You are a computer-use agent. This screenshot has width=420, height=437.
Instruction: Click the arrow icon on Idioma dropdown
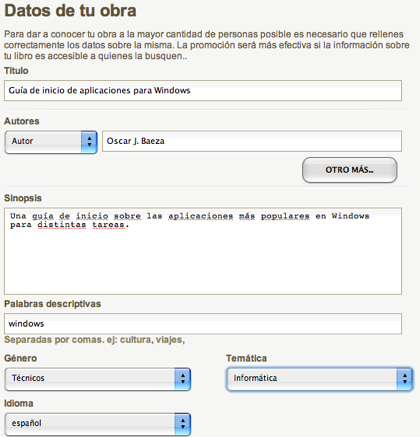pyautogui.click(x=183, y=424)
